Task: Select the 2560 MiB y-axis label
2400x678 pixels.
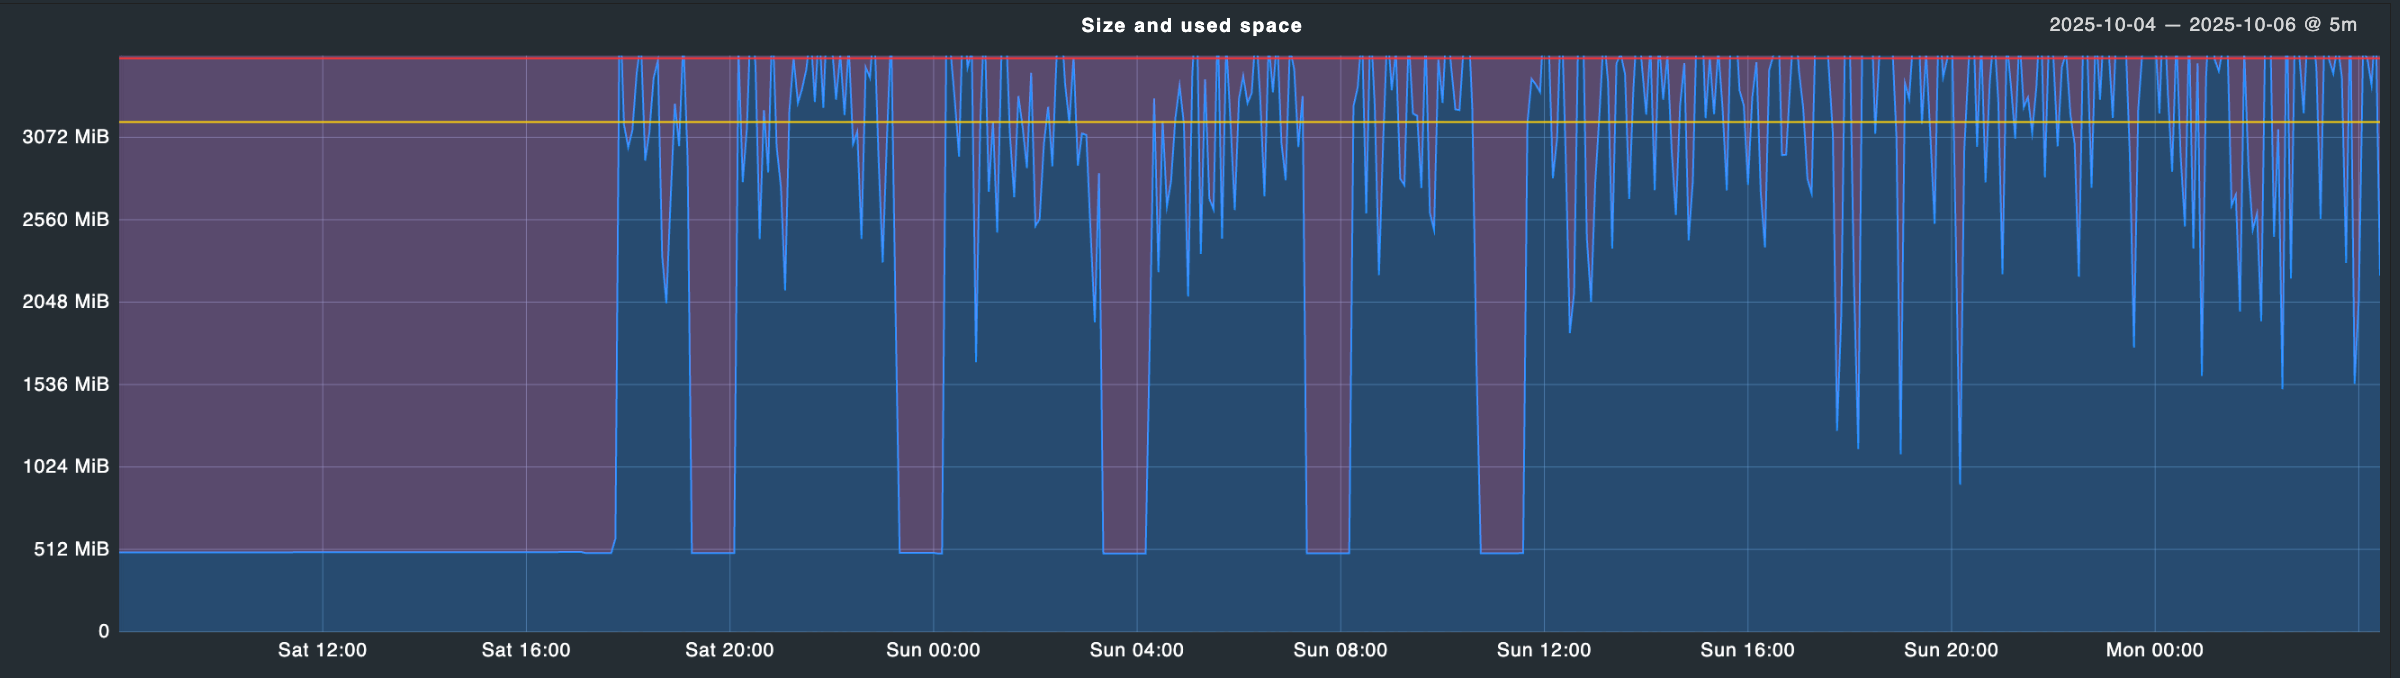Action: tap(65, 219)
